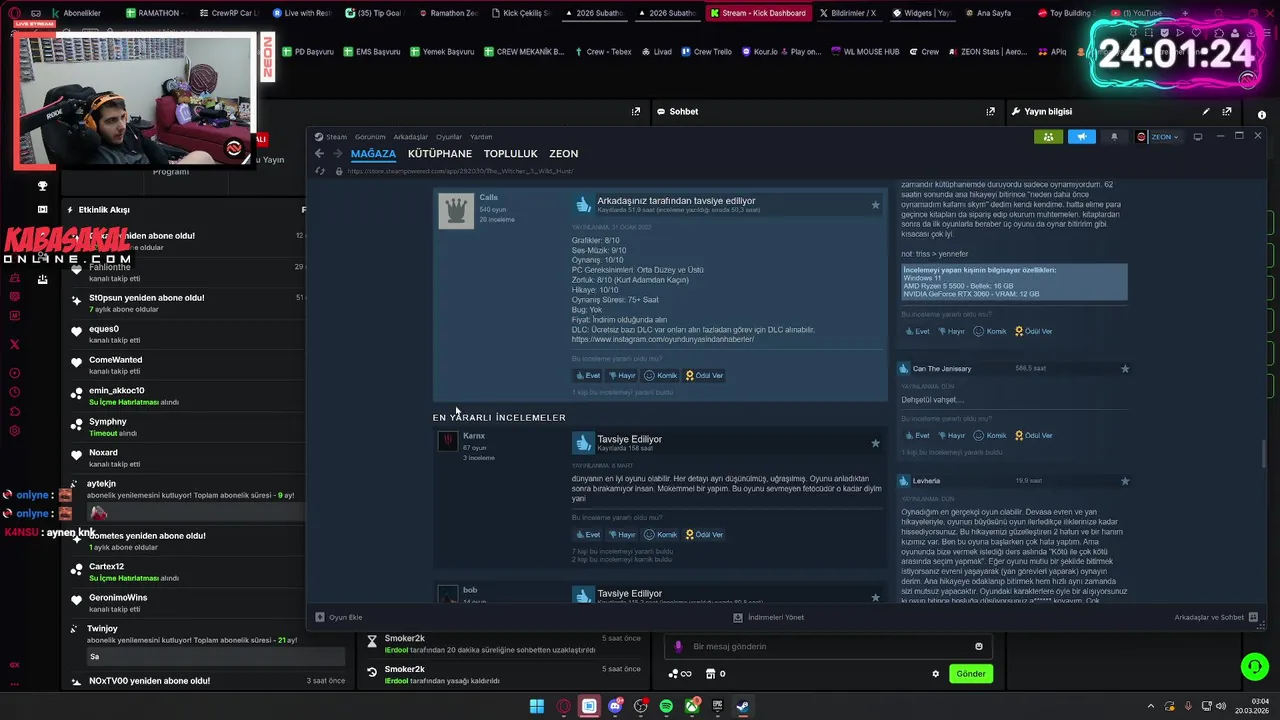Switch to the Stream - Kick Dashboard browser tab
The image size is (1280, 720).
[x=757, y=13]
